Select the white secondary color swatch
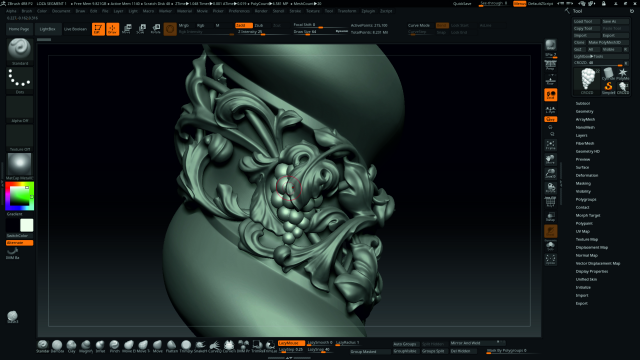Image resolution: width=640 pixels, height=360 pixels. point(27,225)
